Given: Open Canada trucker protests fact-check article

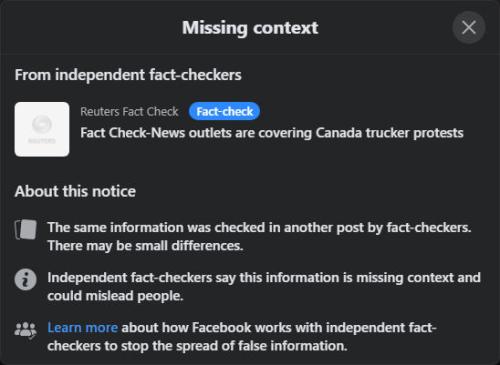Looking at the screenshot, I should pyautogui.click(x=272, y=133).
